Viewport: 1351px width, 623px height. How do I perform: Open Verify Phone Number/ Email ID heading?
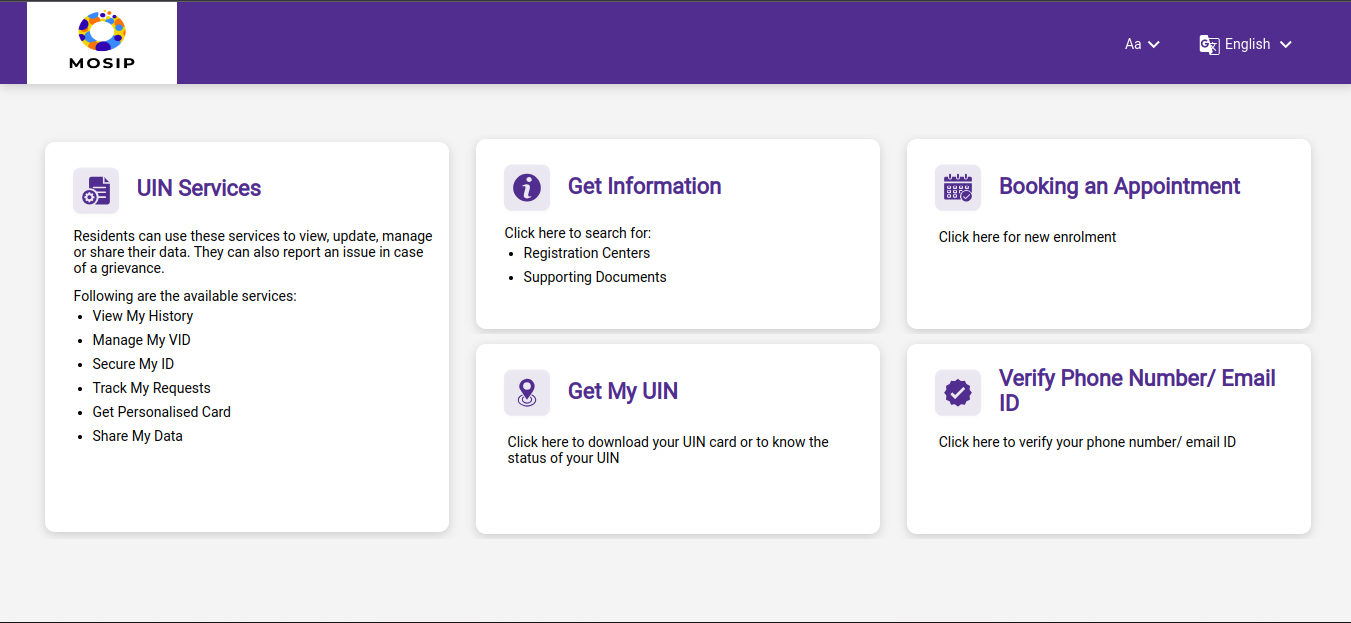coord(1137,390)
